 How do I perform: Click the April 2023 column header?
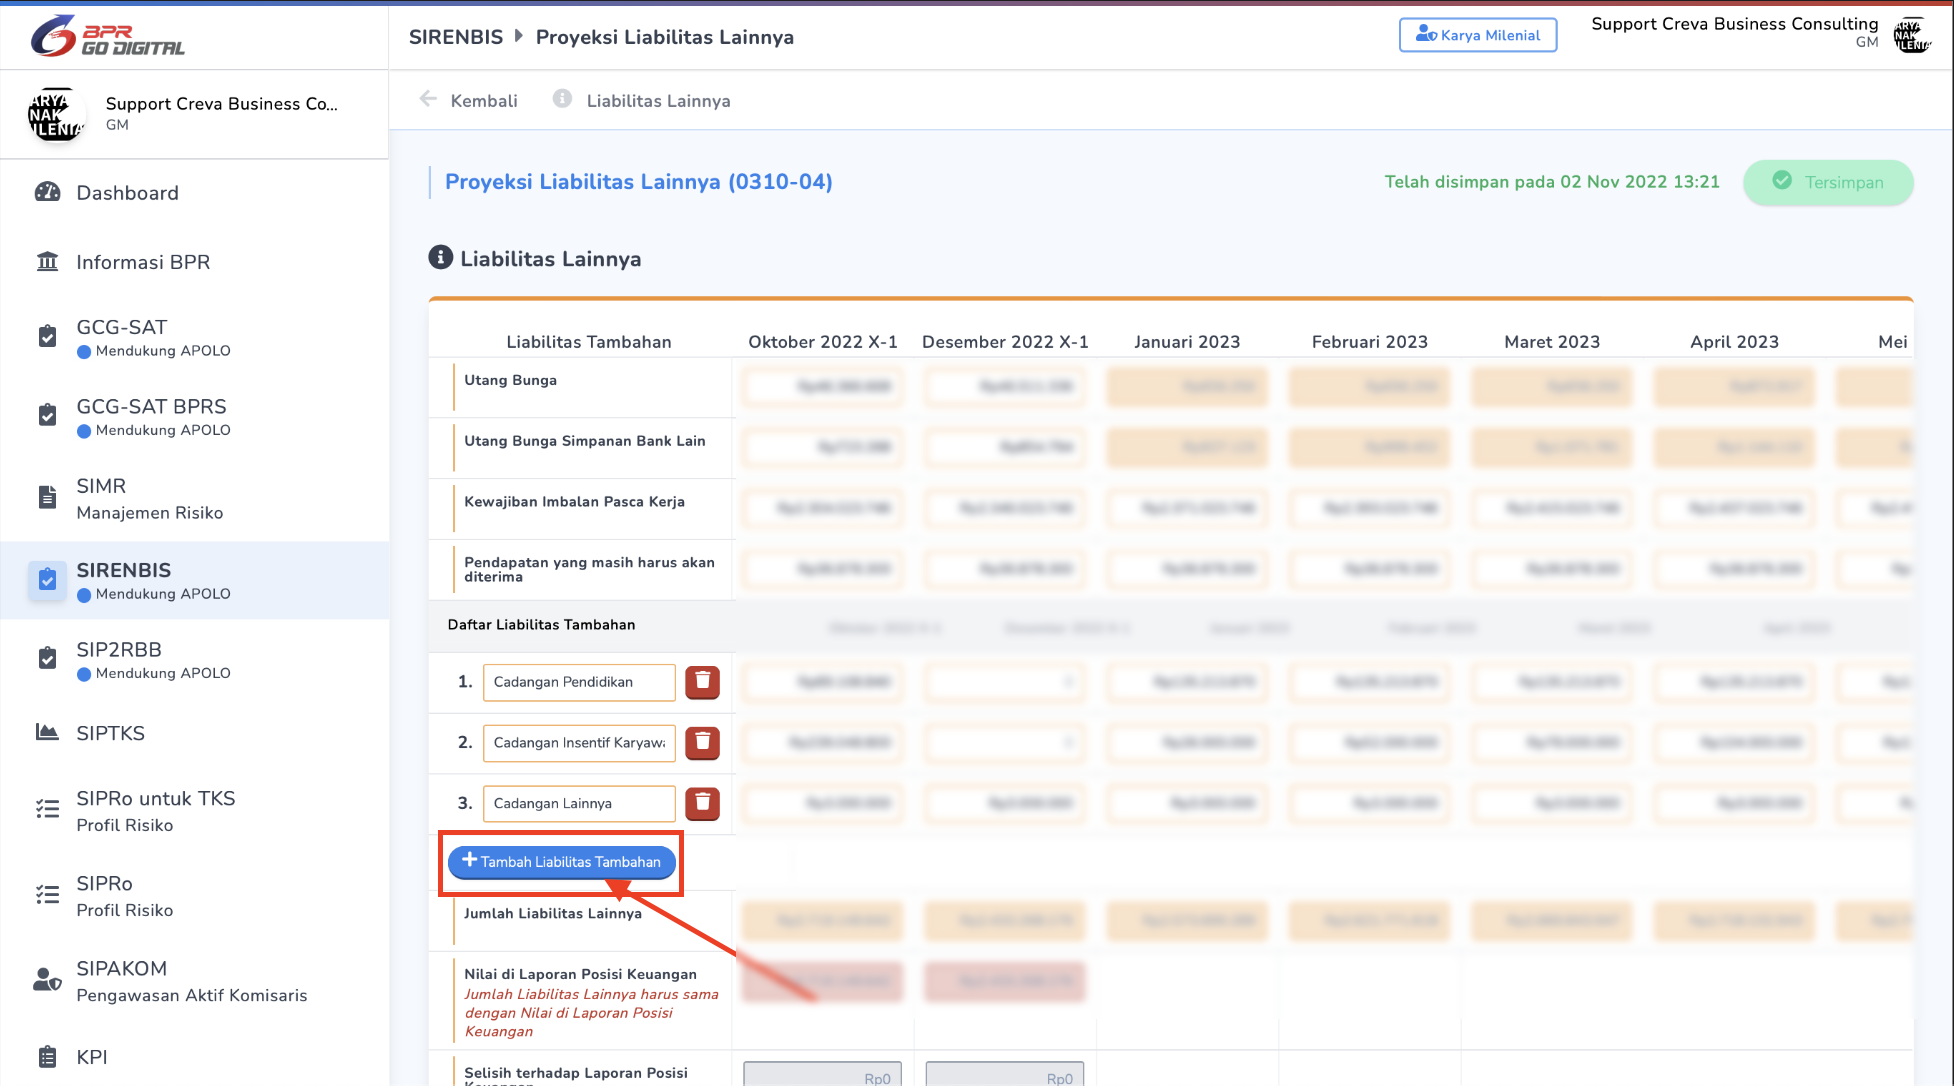(x=1734, y=342)
